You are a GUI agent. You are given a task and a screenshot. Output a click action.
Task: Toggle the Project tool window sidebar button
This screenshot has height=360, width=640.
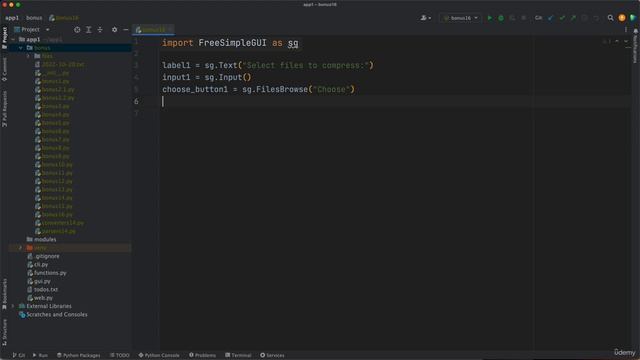(x=4, y=38)
